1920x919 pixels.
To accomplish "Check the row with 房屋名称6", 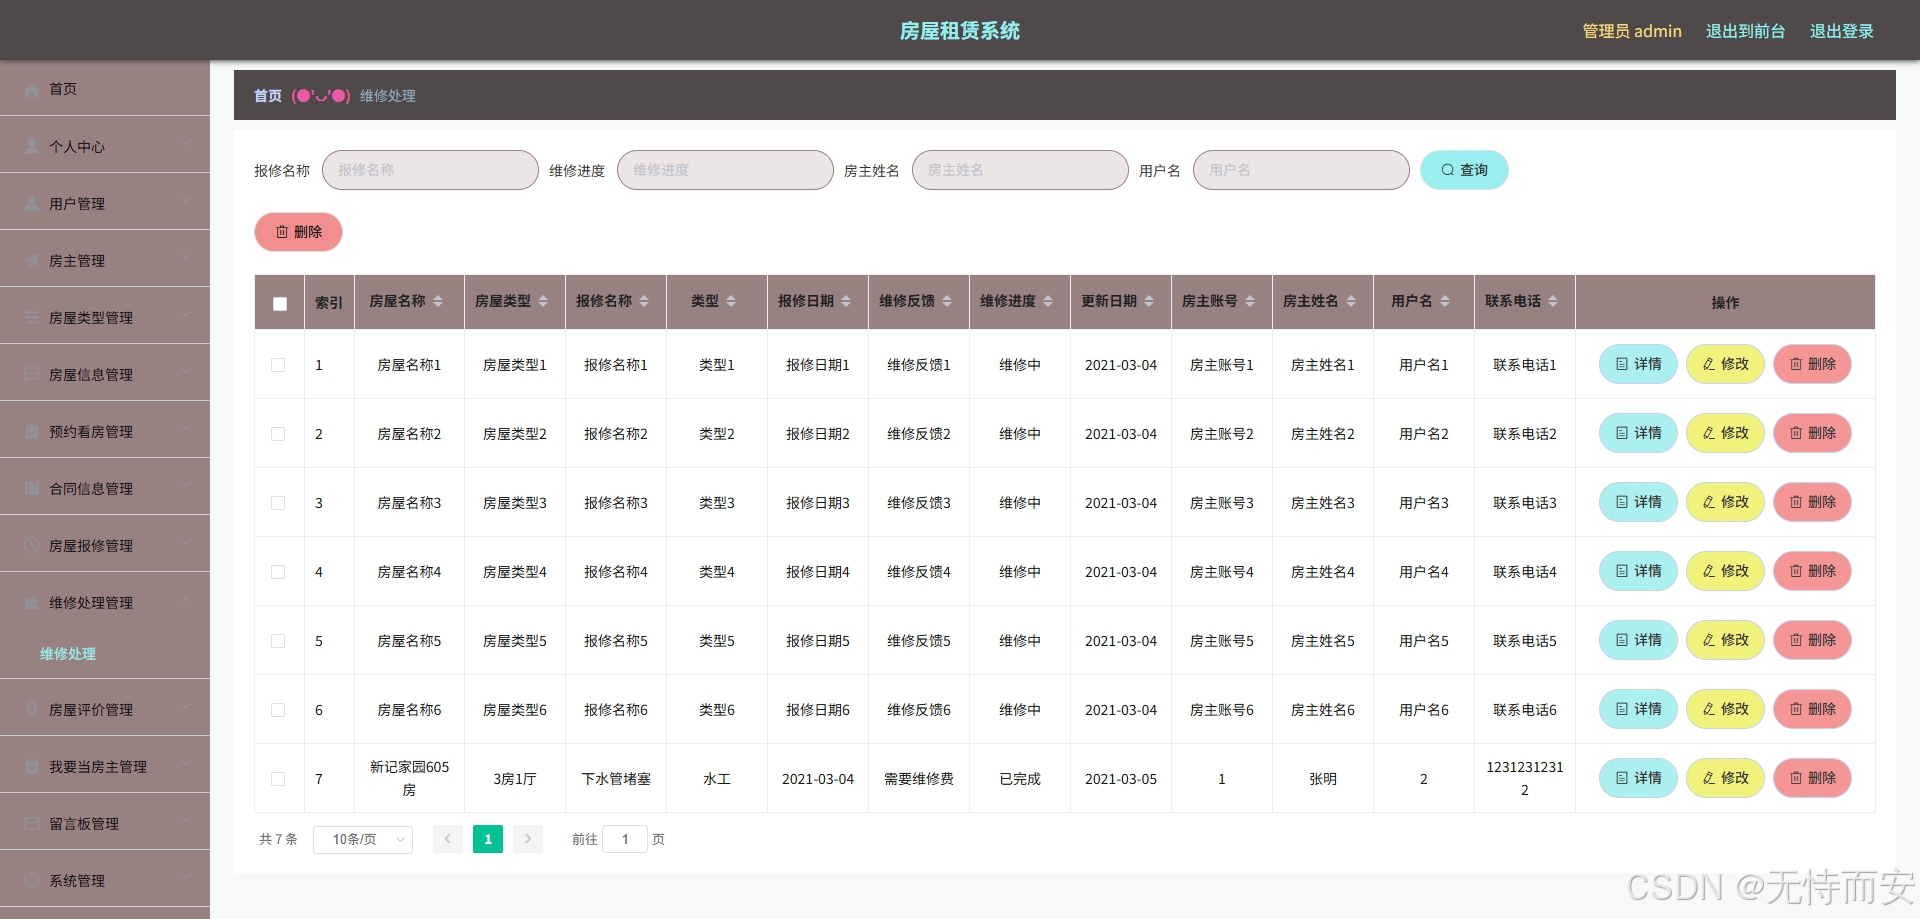I will [278, 710].
